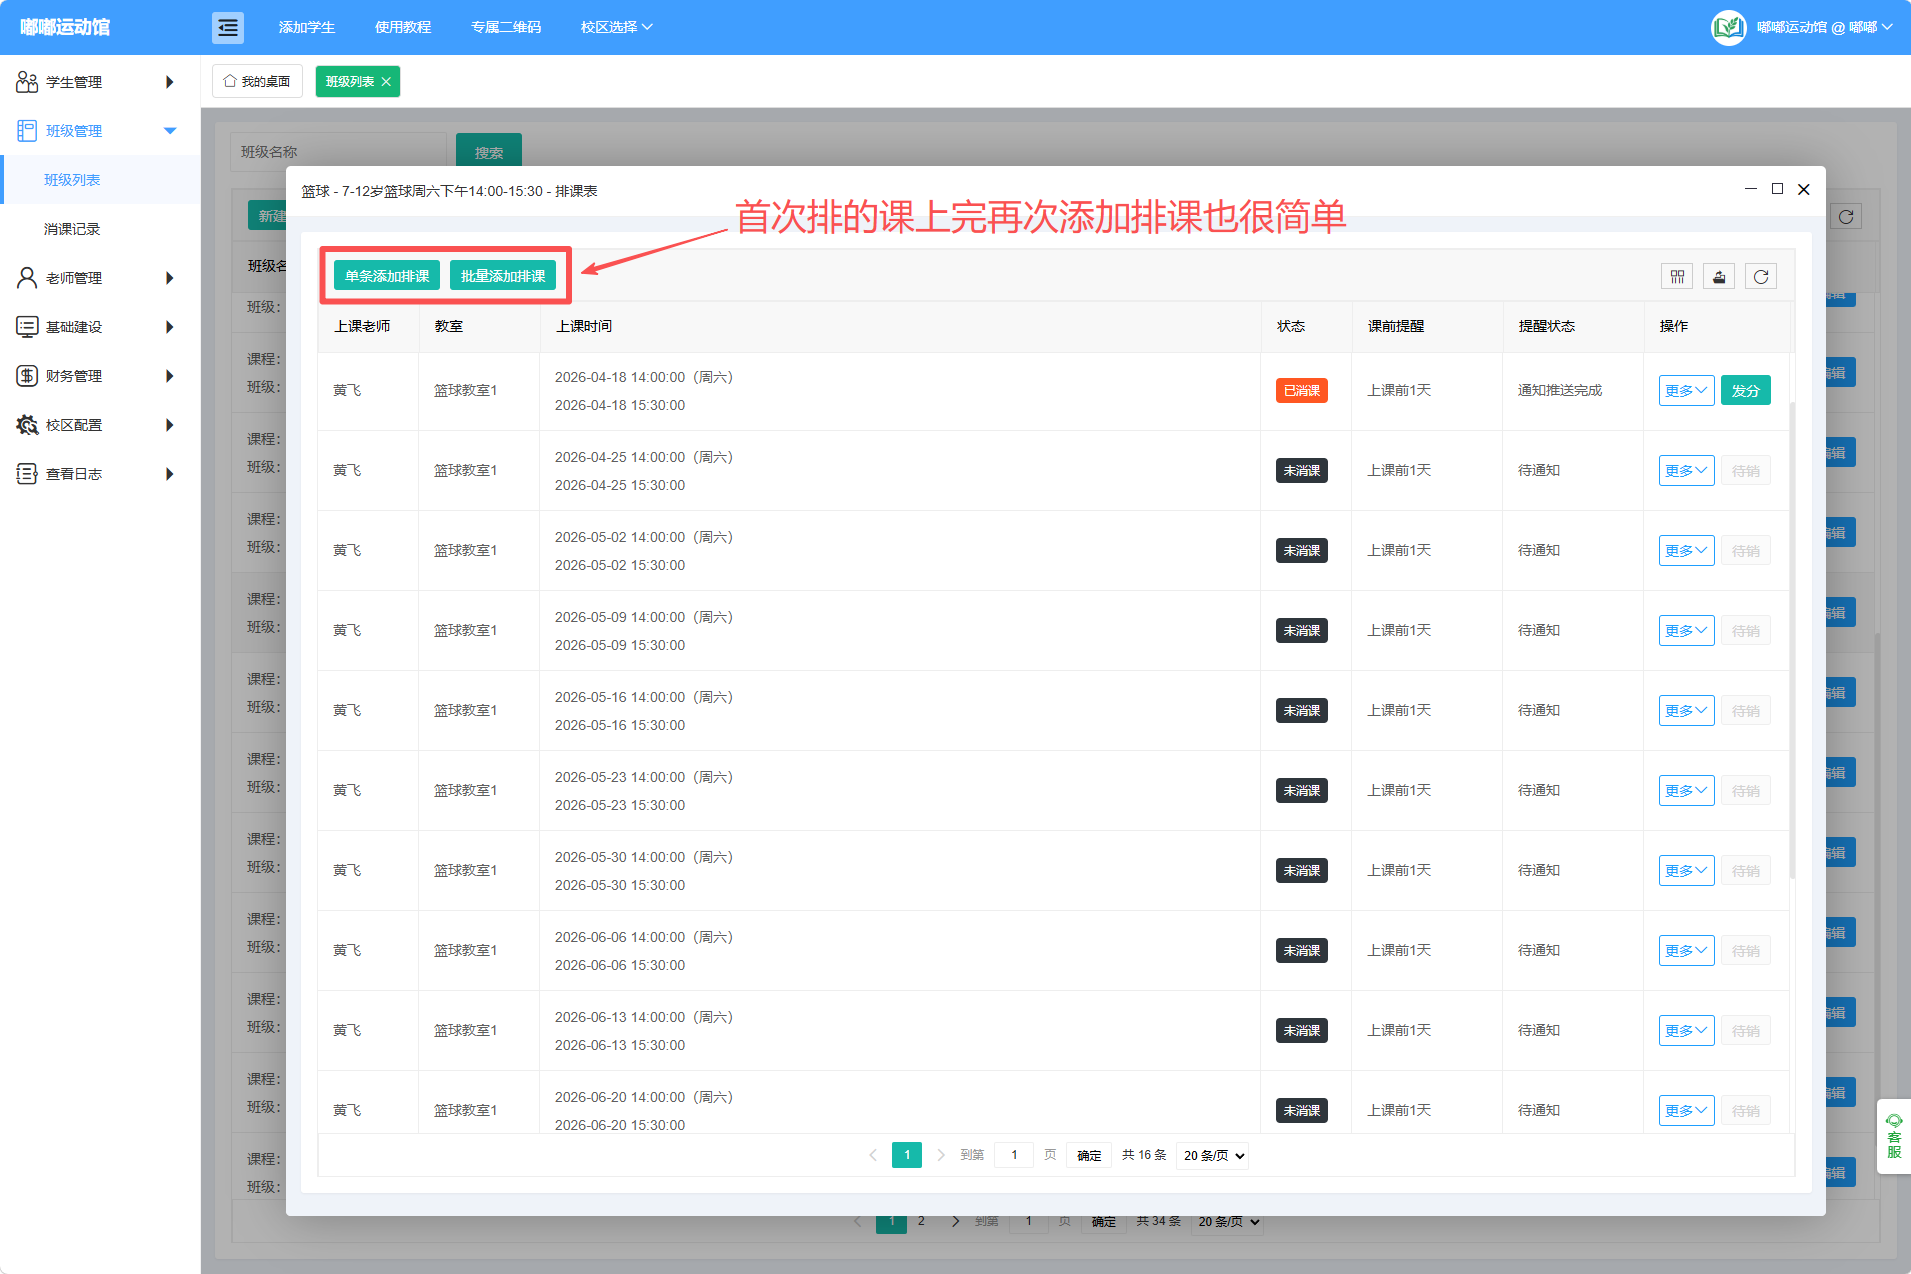Click the campus config gear icon
1911x1274 pixels.
click(x=27, y=425)
